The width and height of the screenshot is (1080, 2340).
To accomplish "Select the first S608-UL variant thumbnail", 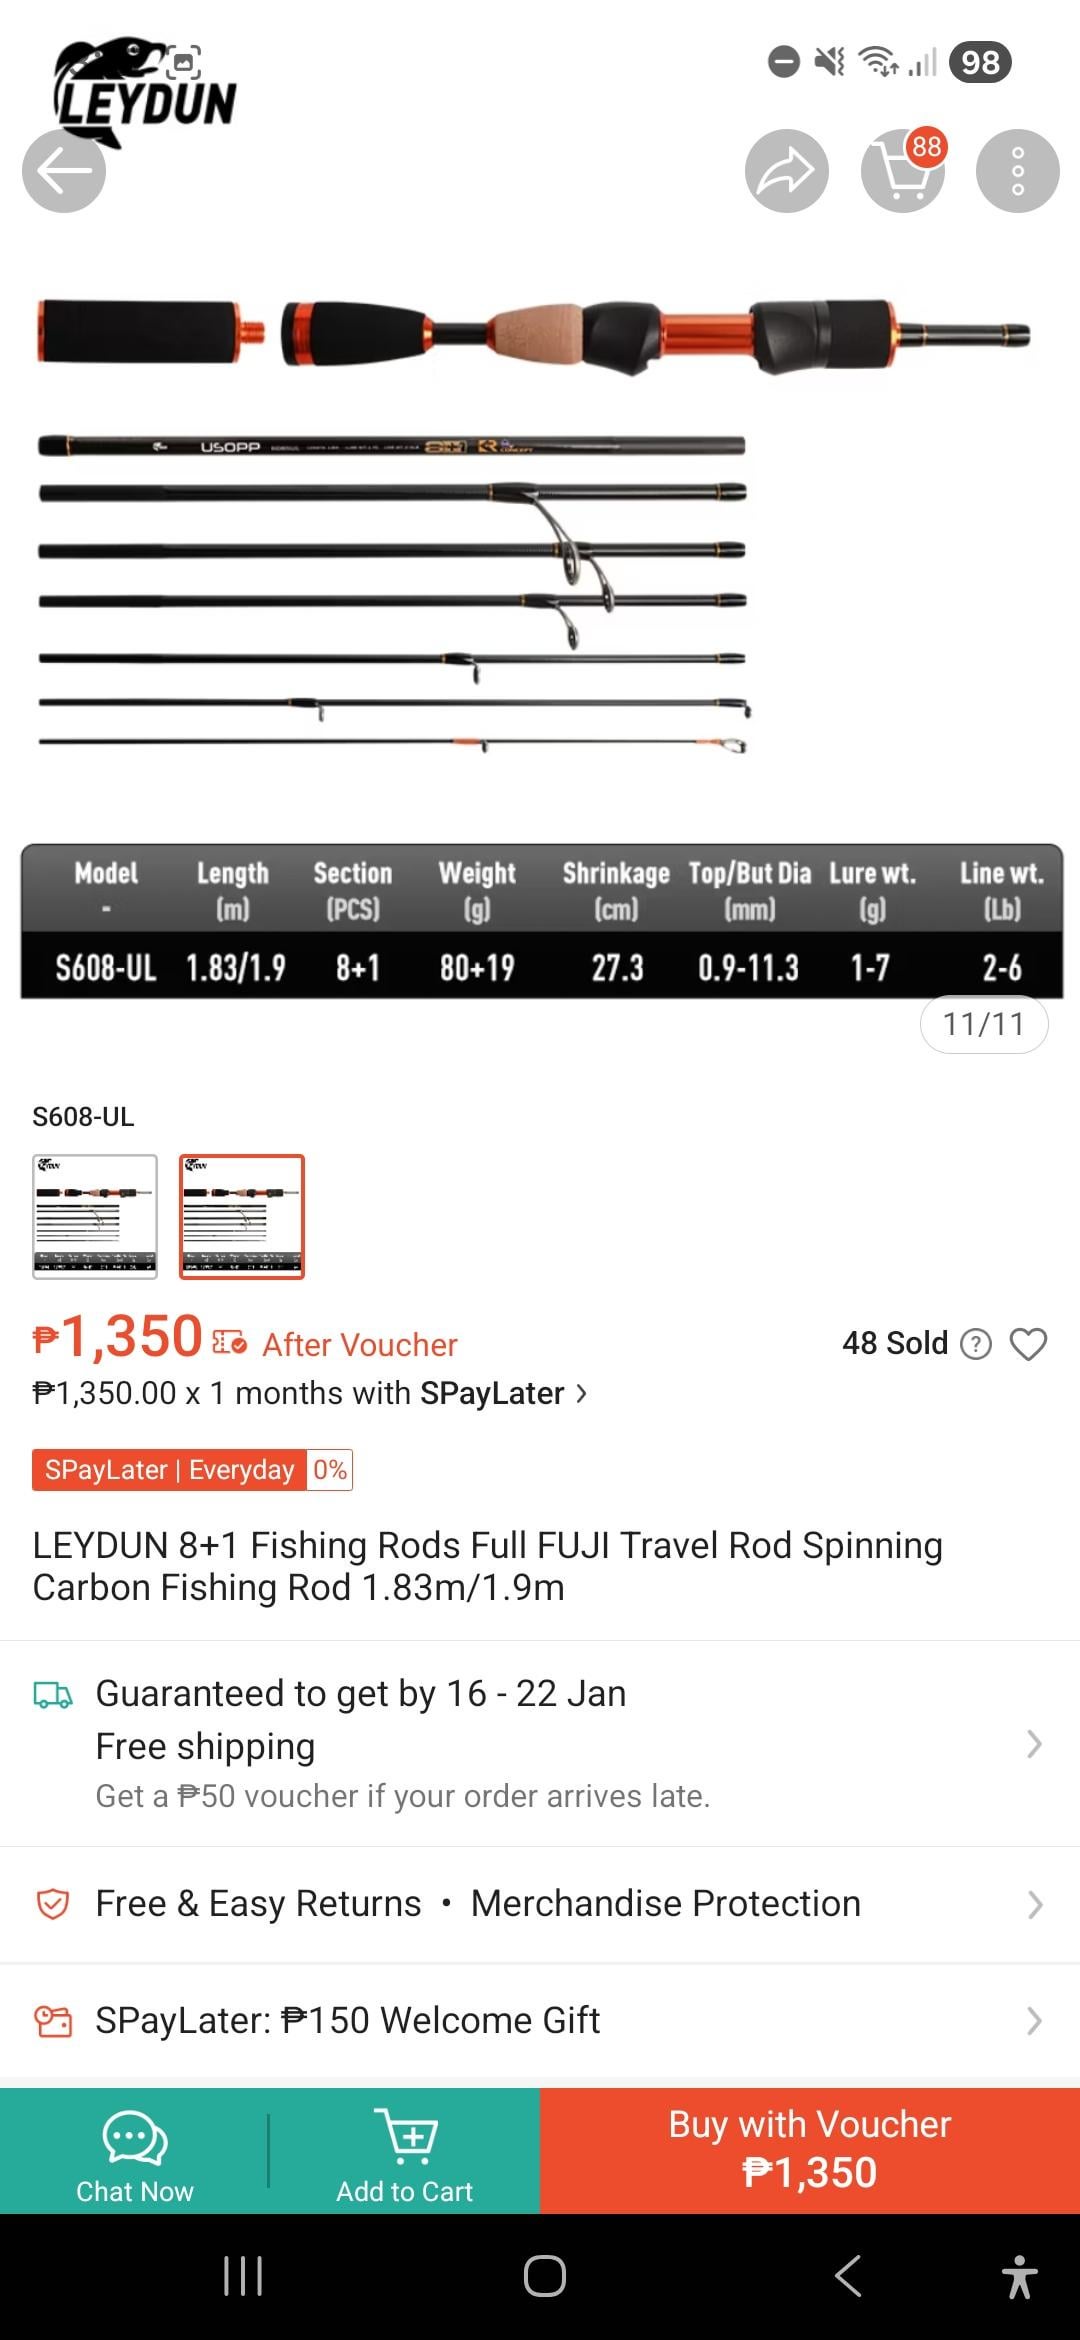I will coord(95,1216).
